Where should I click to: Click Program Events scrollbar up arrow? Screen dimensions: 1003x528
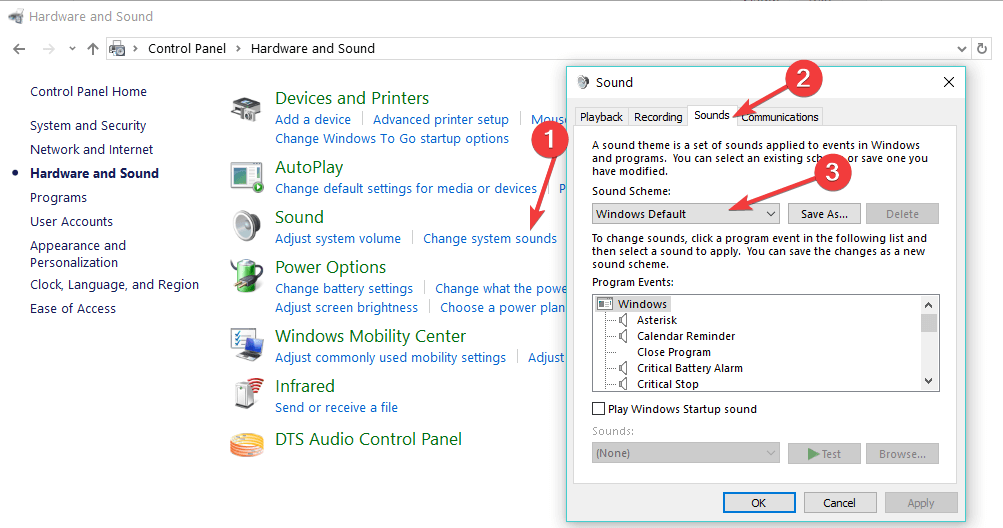point(929,305)
